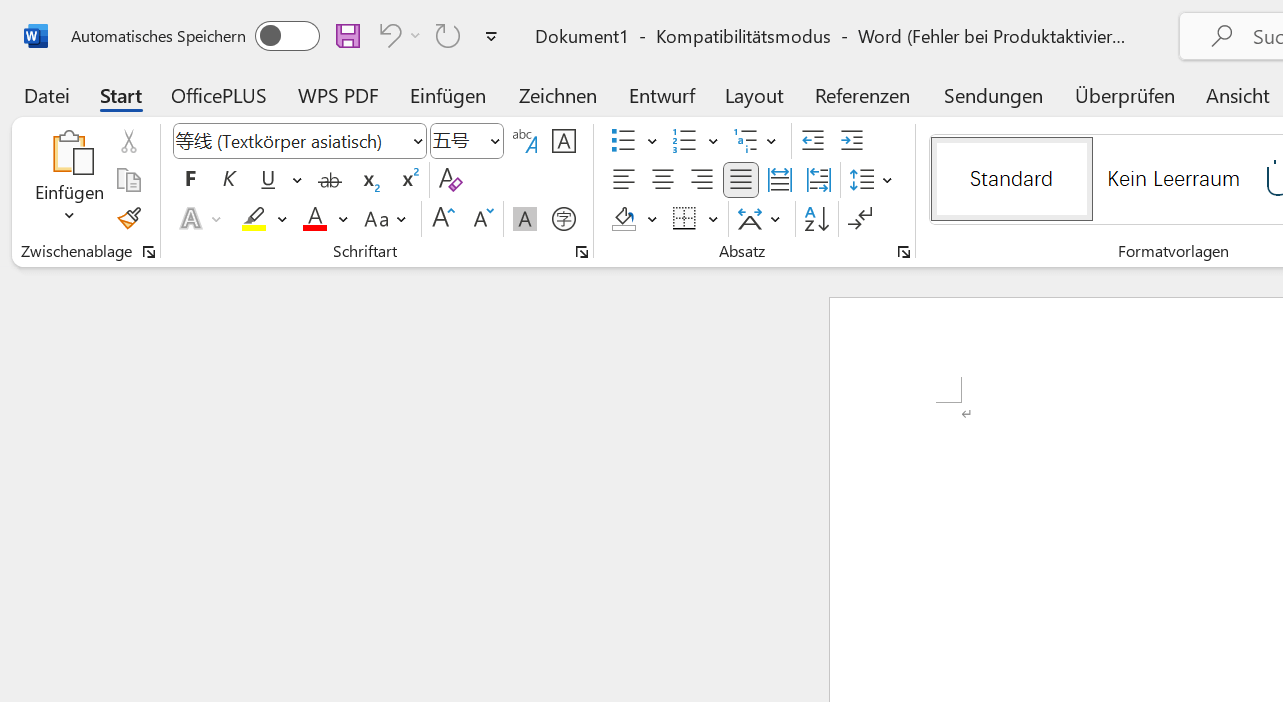
Task: Increase indent of the paragraph
Action: [851, 141]
